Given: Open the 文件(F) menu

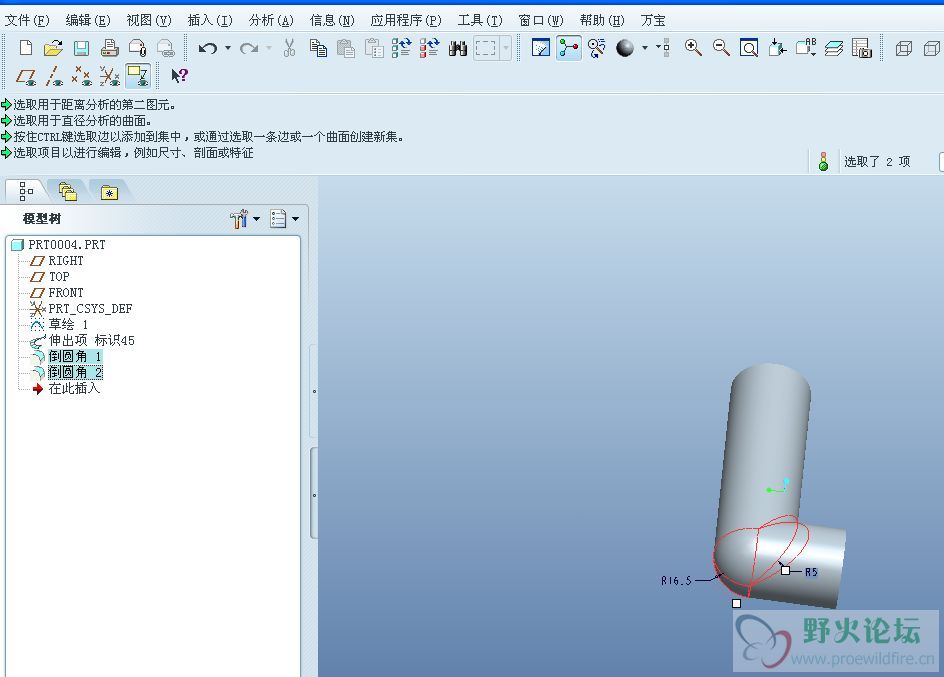Looking at the screenshot, I should (x=26, y=20).
